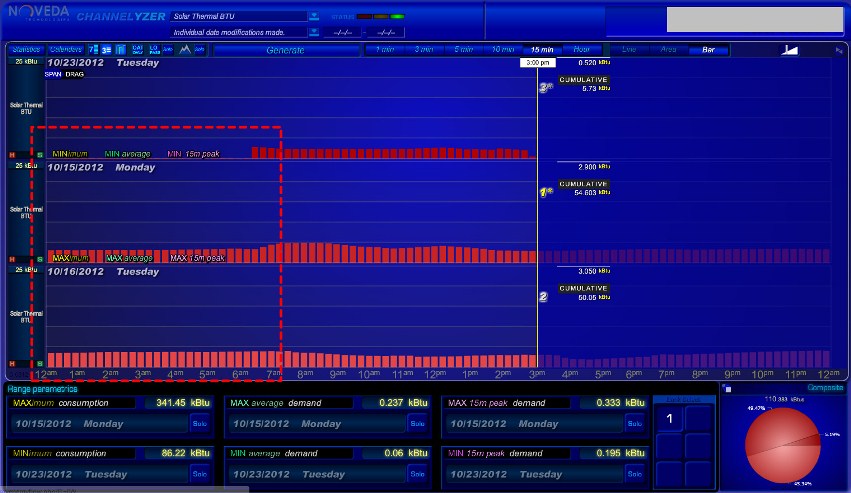Click green S marker on 10/23/2012 row

click(40, 155)
